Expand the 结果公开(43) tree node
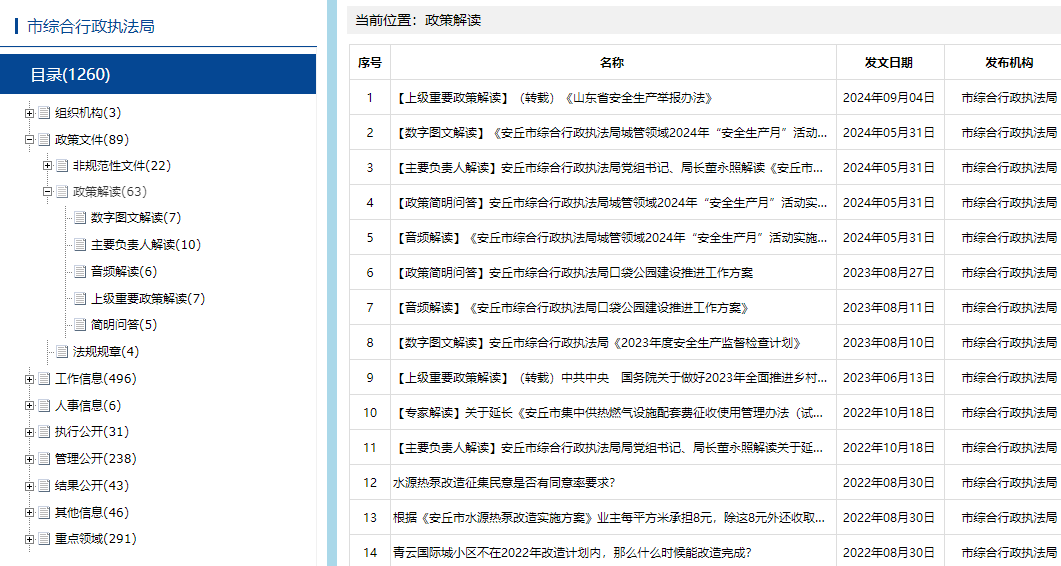This screenshot has width=1061, height=566. tap(29, 486)
